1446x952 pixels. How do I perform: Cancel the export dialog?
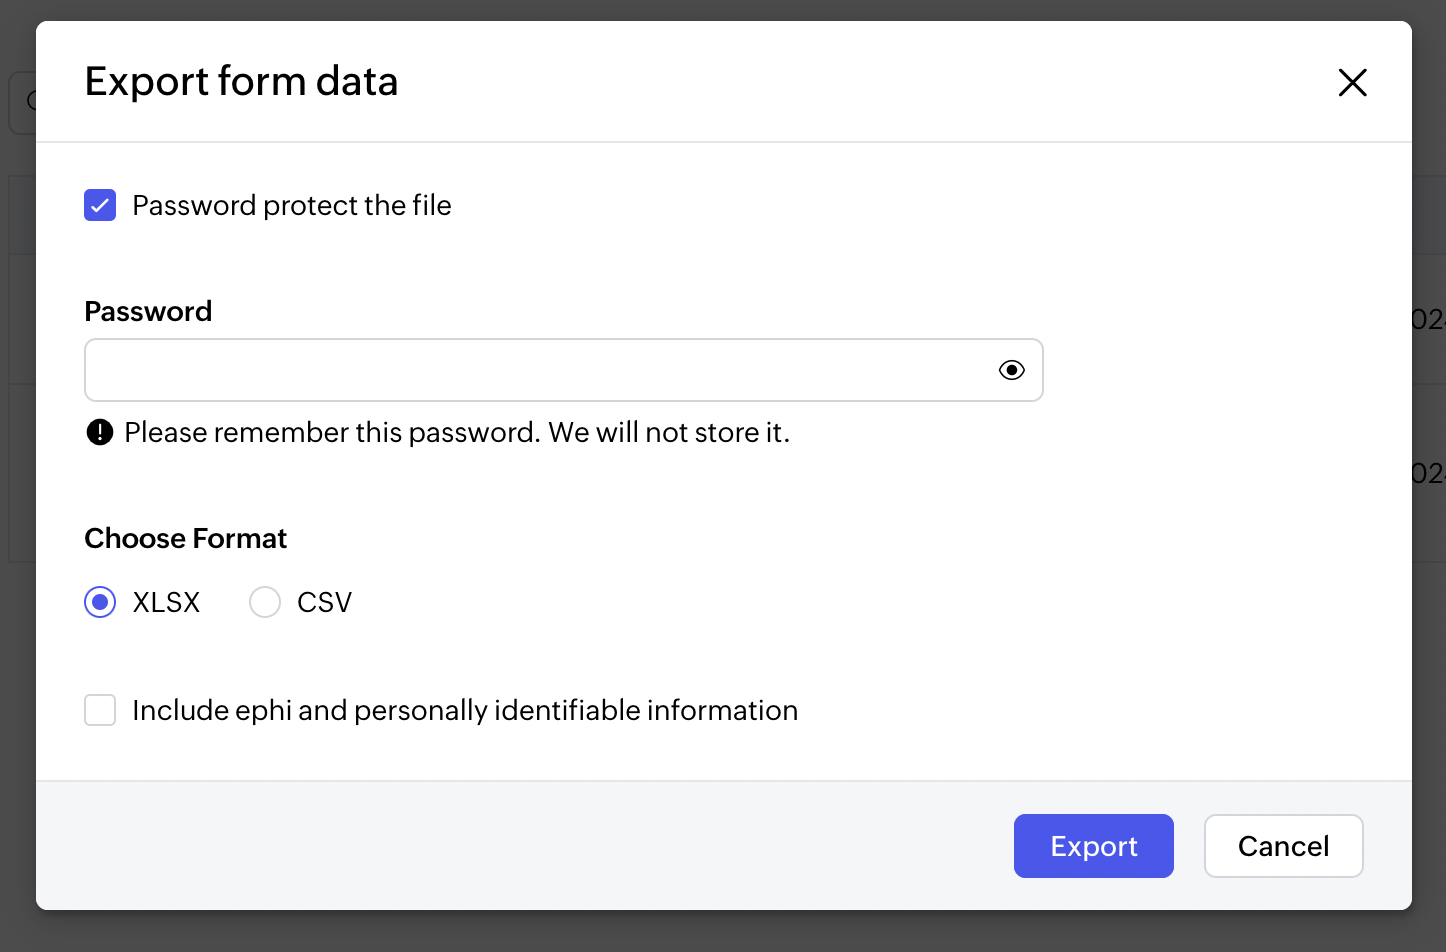click(x=1283, y=846)
